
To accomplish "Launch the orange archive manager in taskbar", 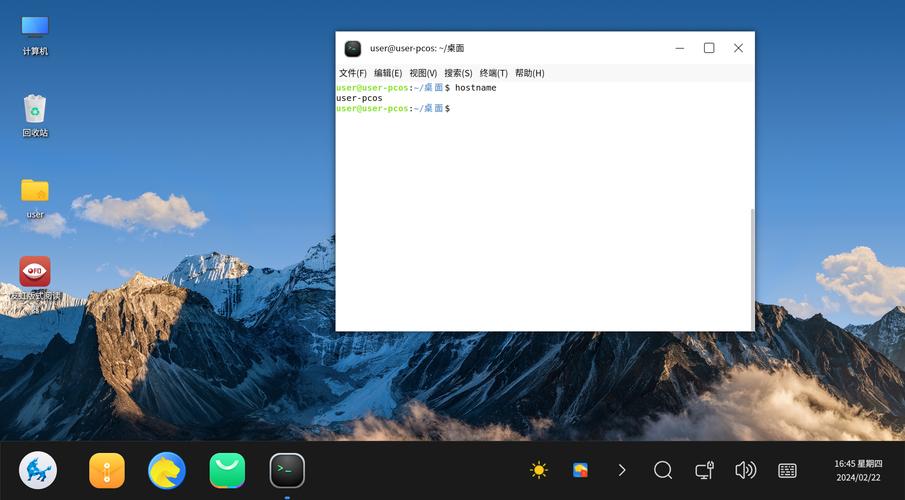I will pyautogui.click(x=107, y=470).
